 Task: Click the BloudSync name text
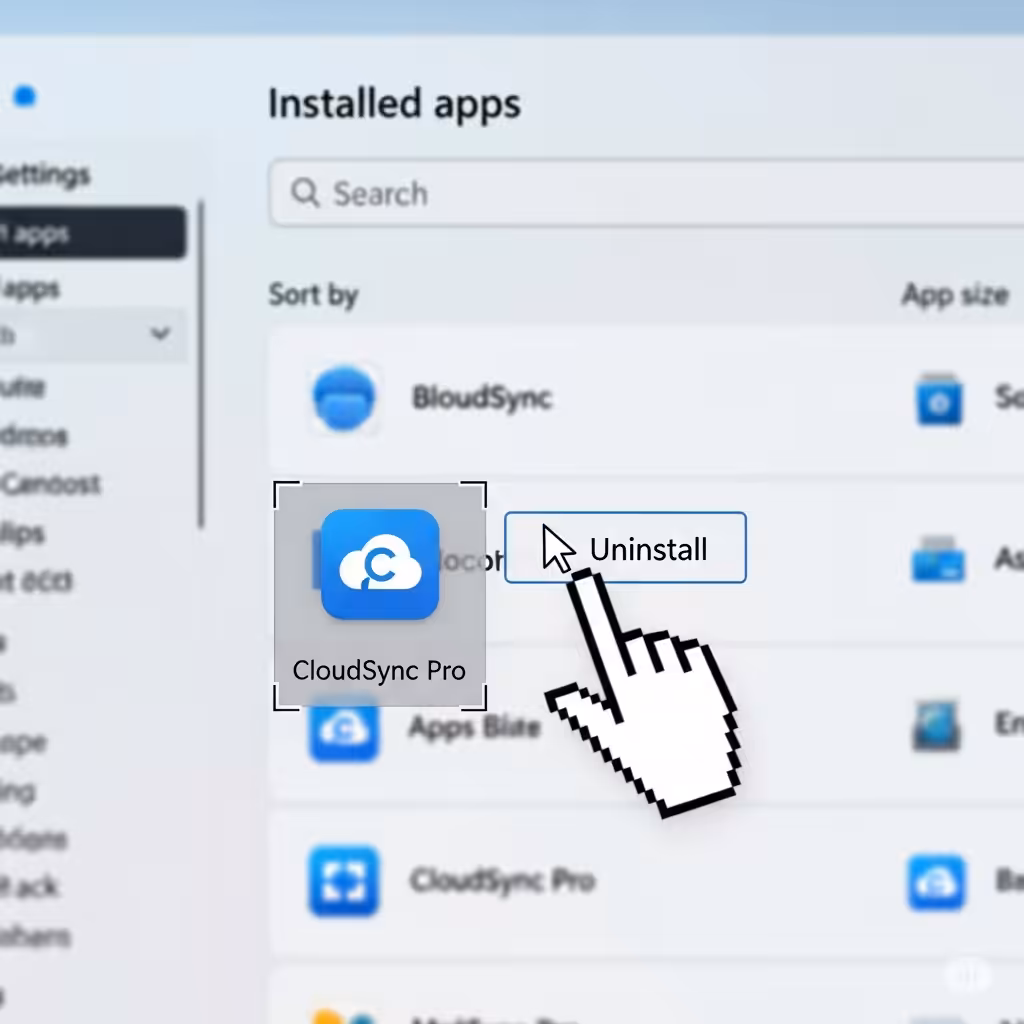coord(482,397)
